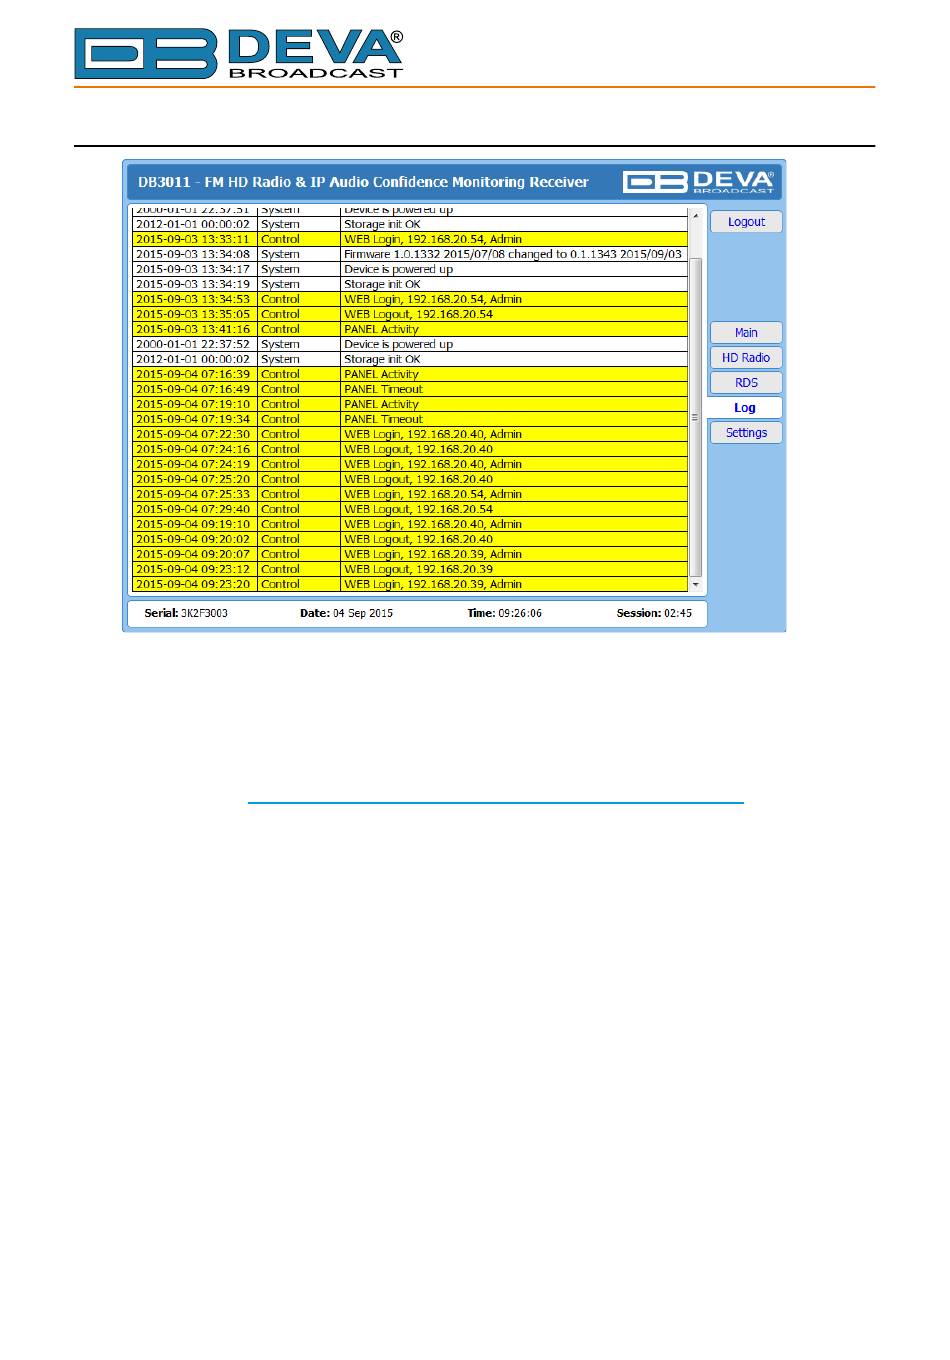
Task: Select log row 2015-09-04 09:20:07 WEB Login
Action: pos(410,554)
